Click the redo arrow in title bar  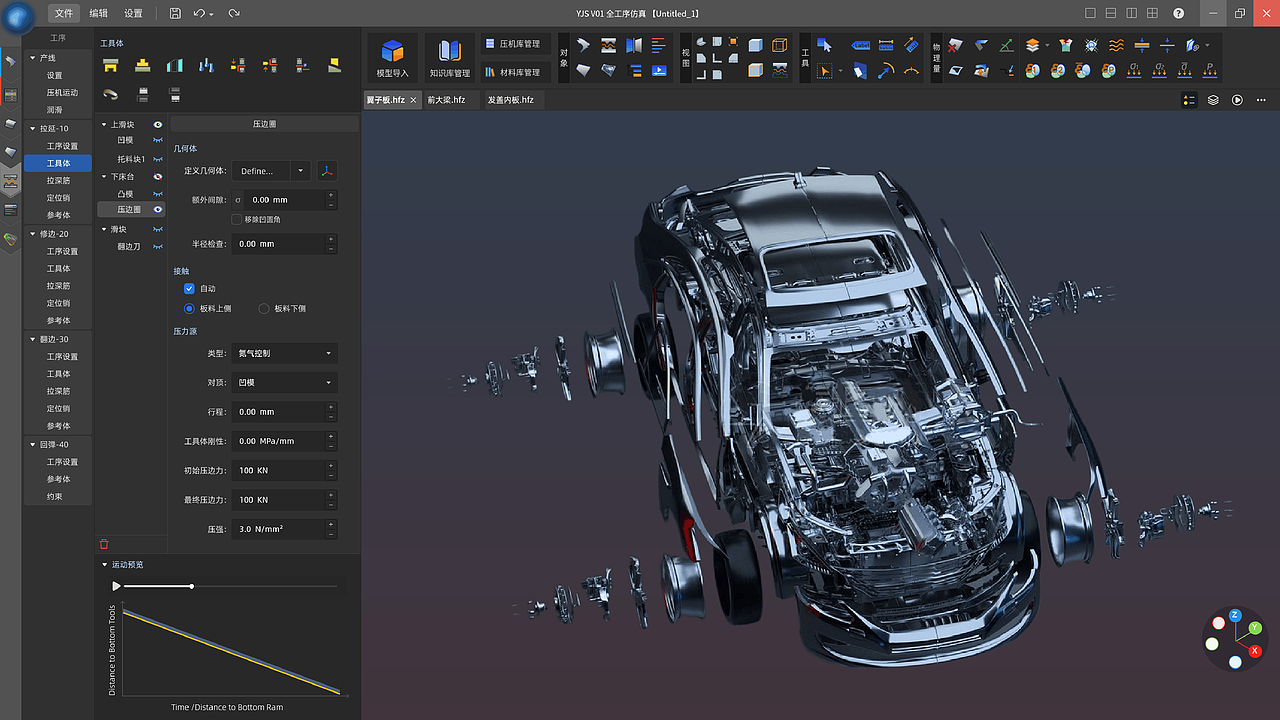click(234, 13)
